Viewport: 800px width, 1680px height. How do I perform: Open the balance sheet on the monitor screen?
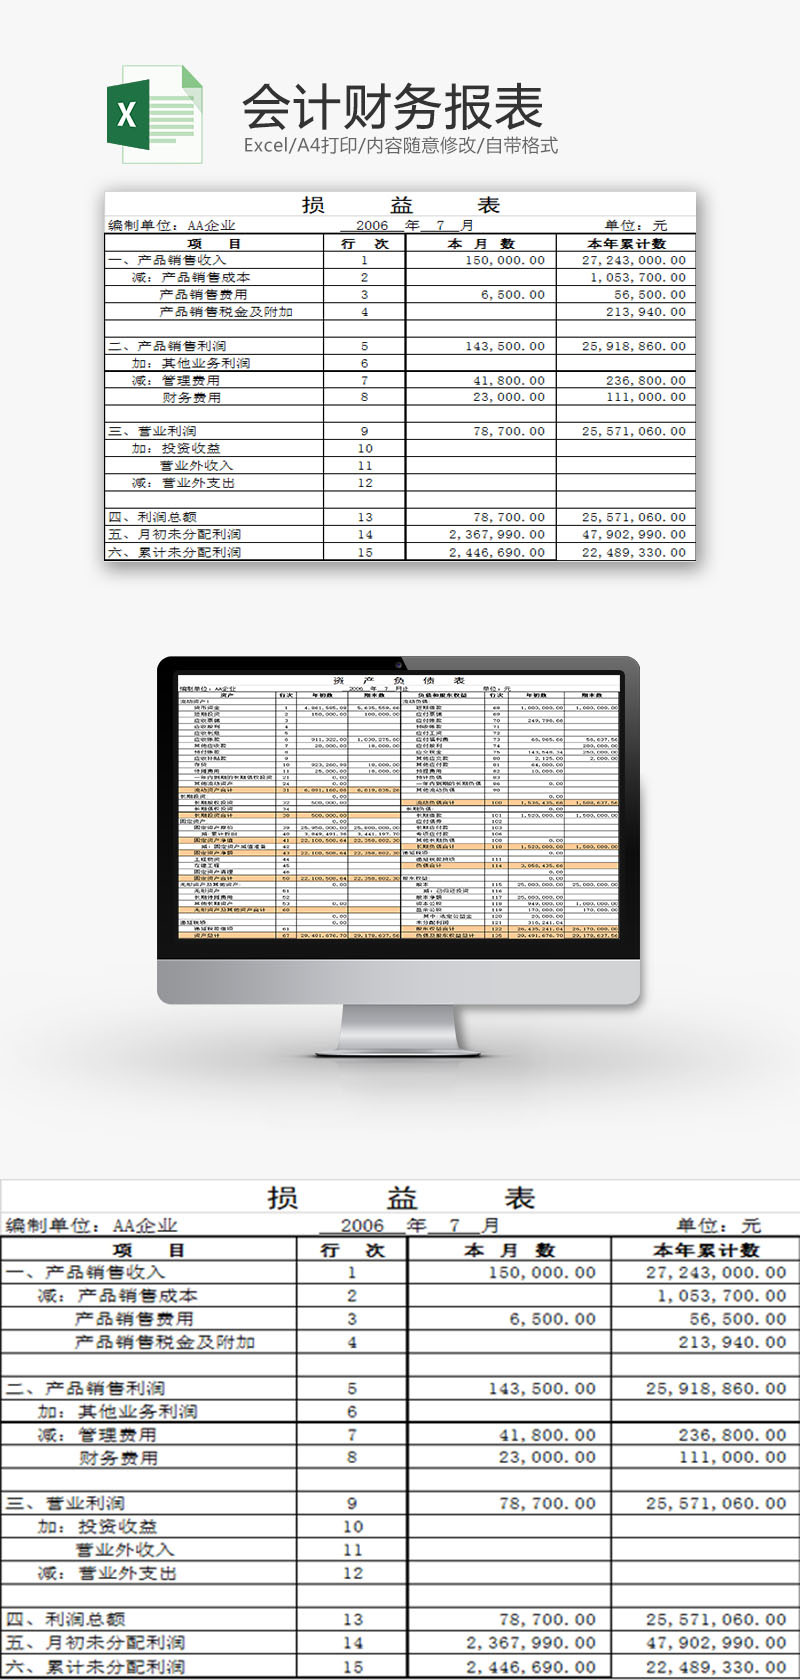click(x=398, y=805)
